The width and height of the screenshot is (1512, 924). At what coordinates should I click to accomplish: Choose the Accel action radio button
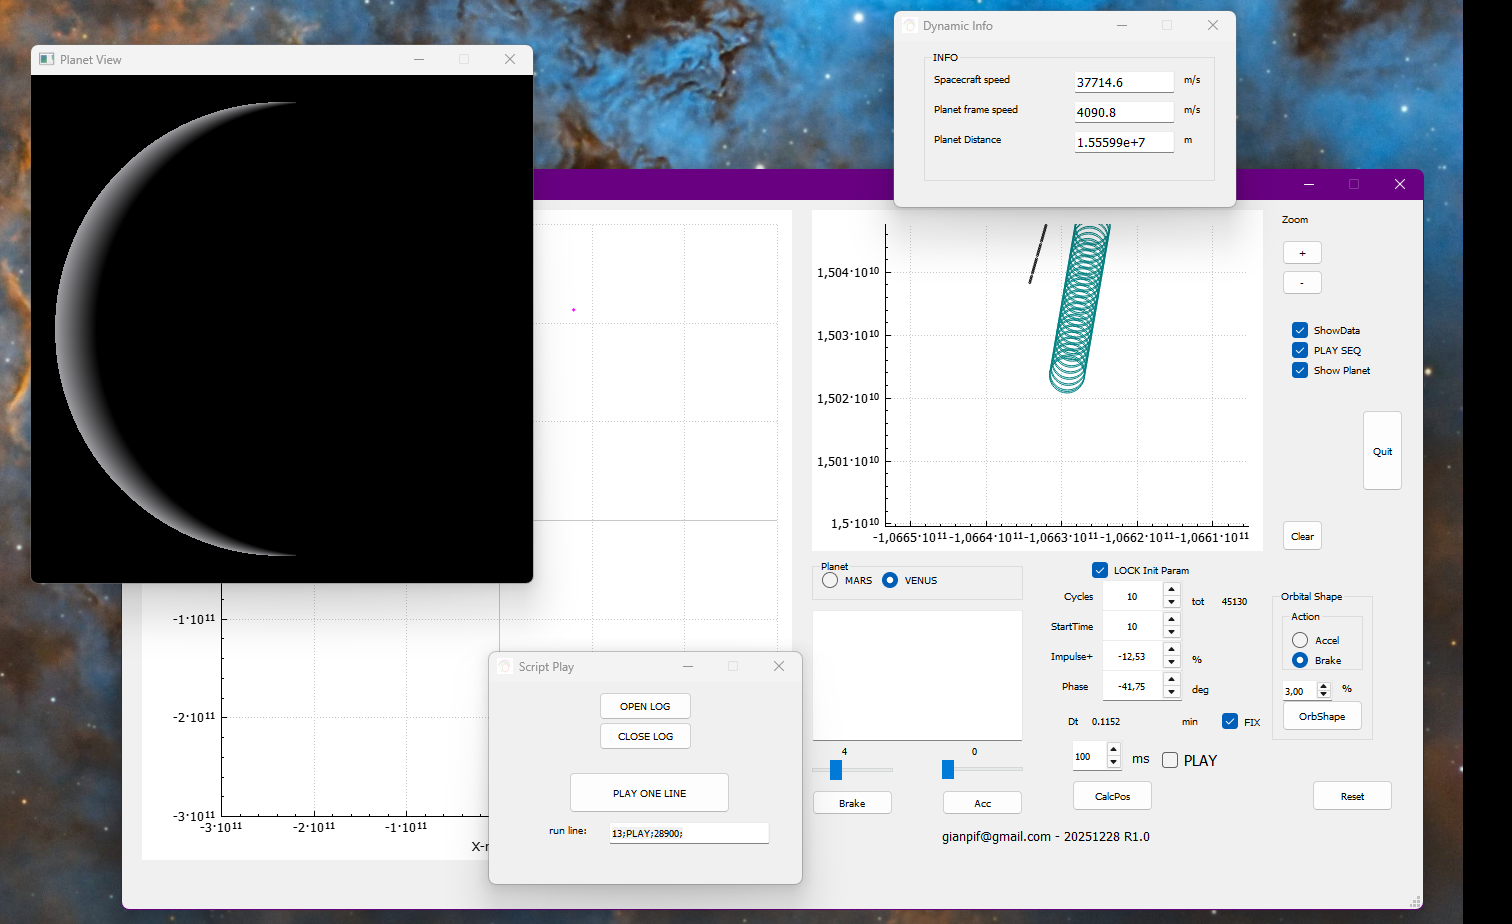(1300, 640)
